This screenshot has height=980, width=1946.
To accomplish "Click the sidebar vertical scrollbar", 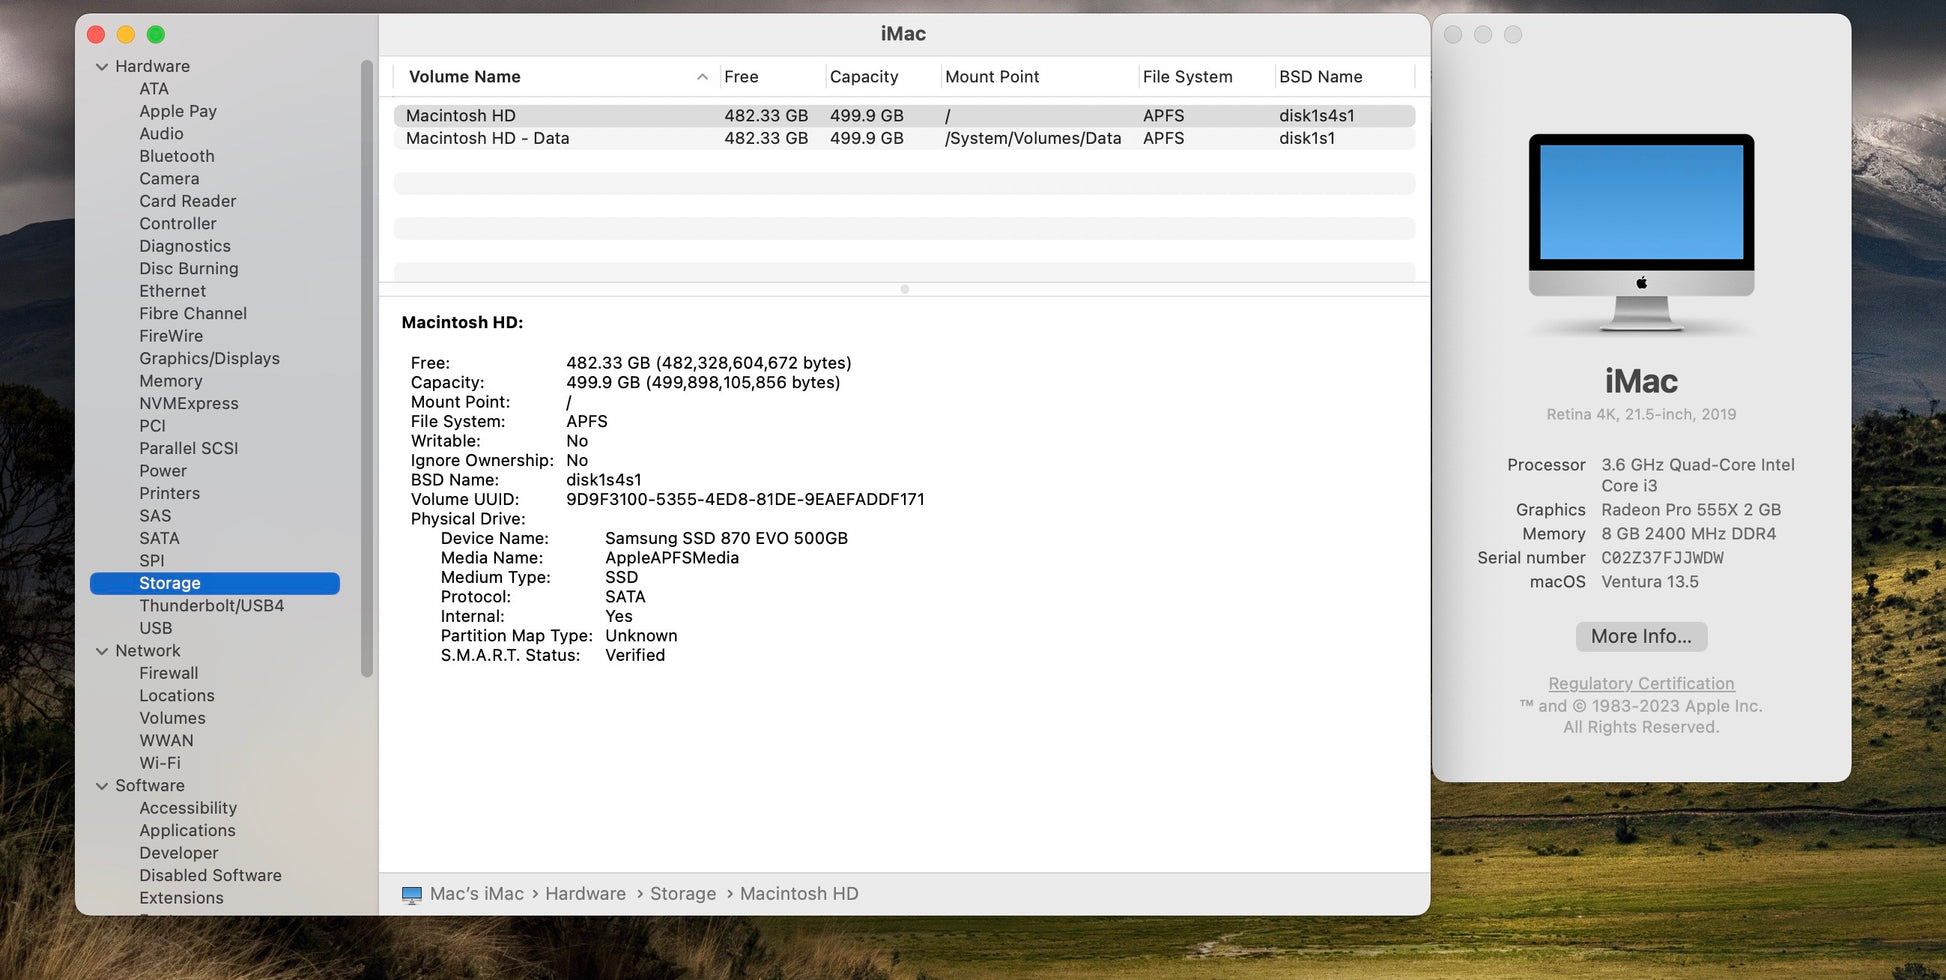I will 367,370.
